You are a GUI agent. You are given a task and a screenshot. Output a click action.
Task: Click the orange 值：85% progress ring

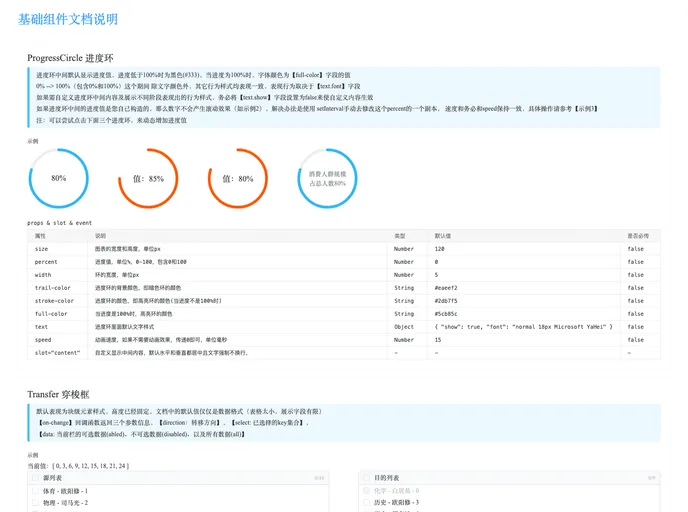(x=148, y=178)
